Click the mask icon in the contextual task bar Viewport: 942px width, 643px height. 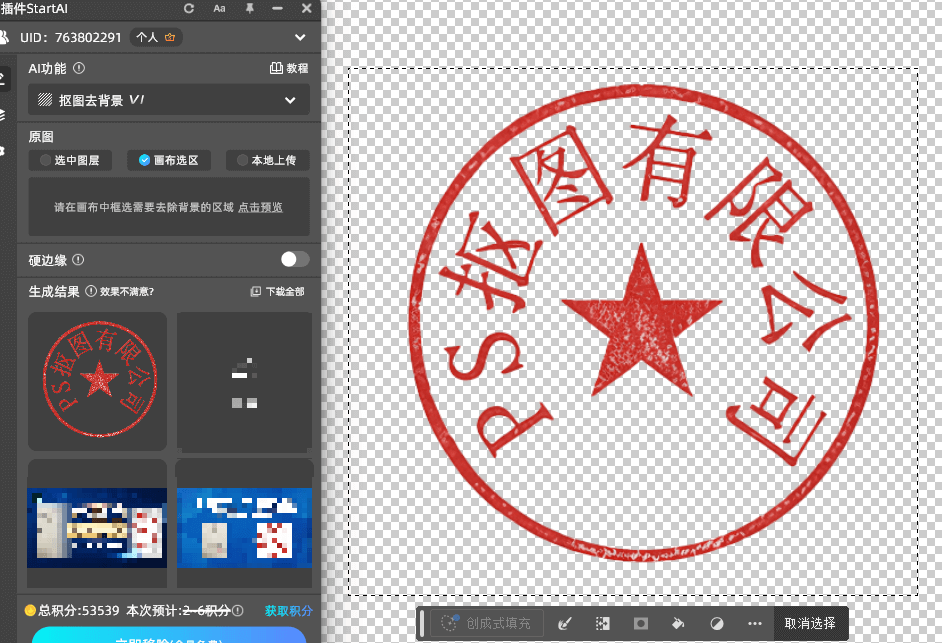tap(640, 624)
